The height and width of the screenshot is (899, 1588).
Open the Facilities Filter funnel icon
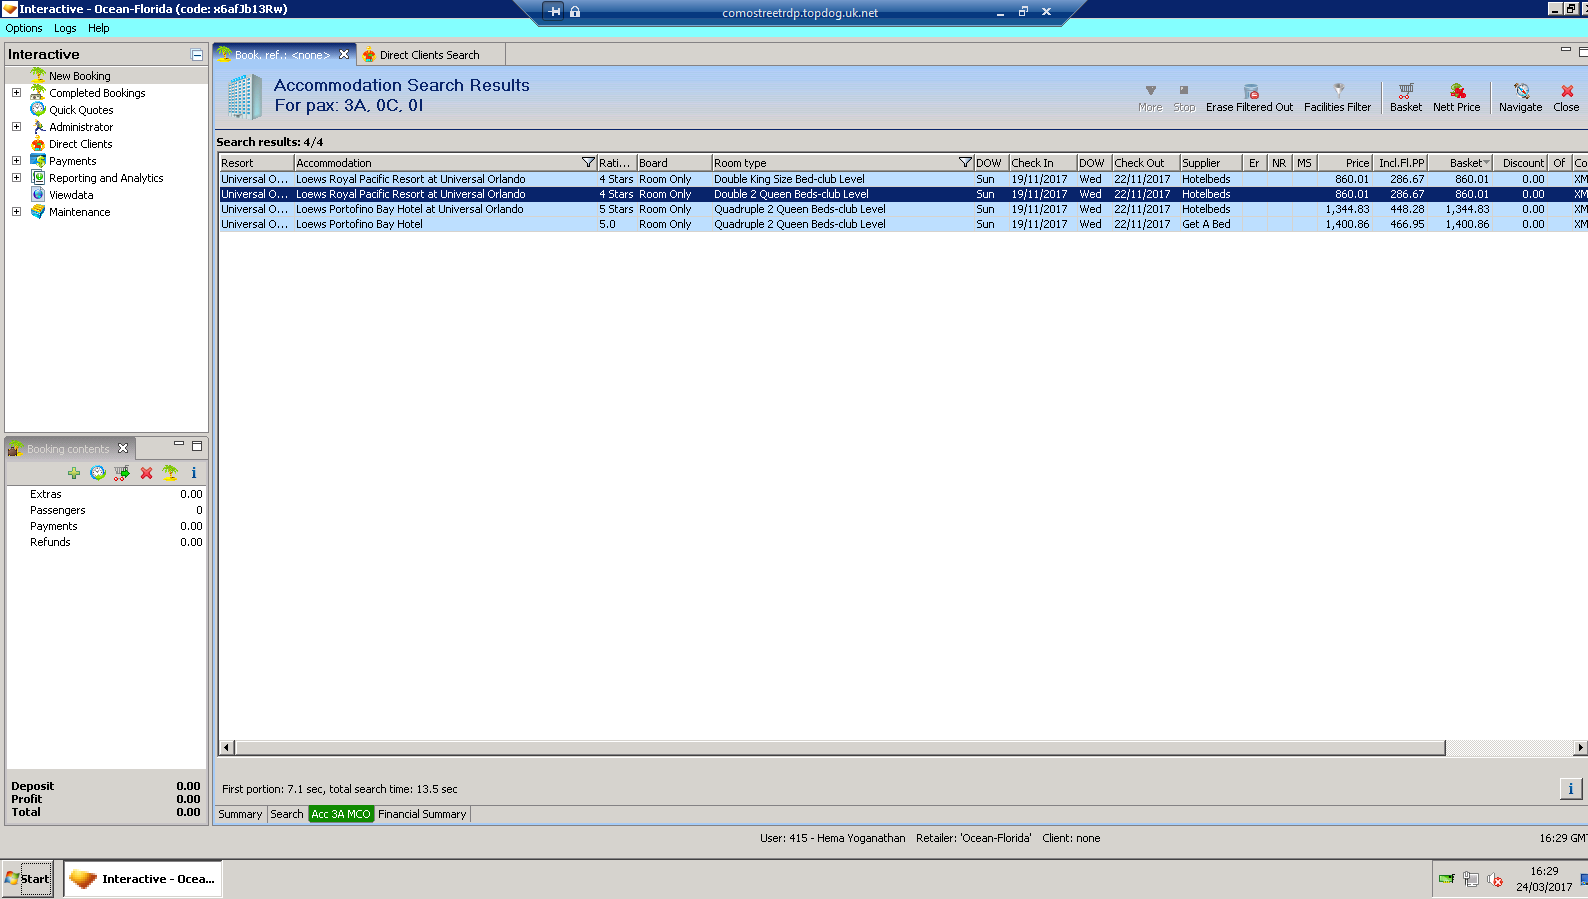pyautogui.click(x=1338, y=90)
